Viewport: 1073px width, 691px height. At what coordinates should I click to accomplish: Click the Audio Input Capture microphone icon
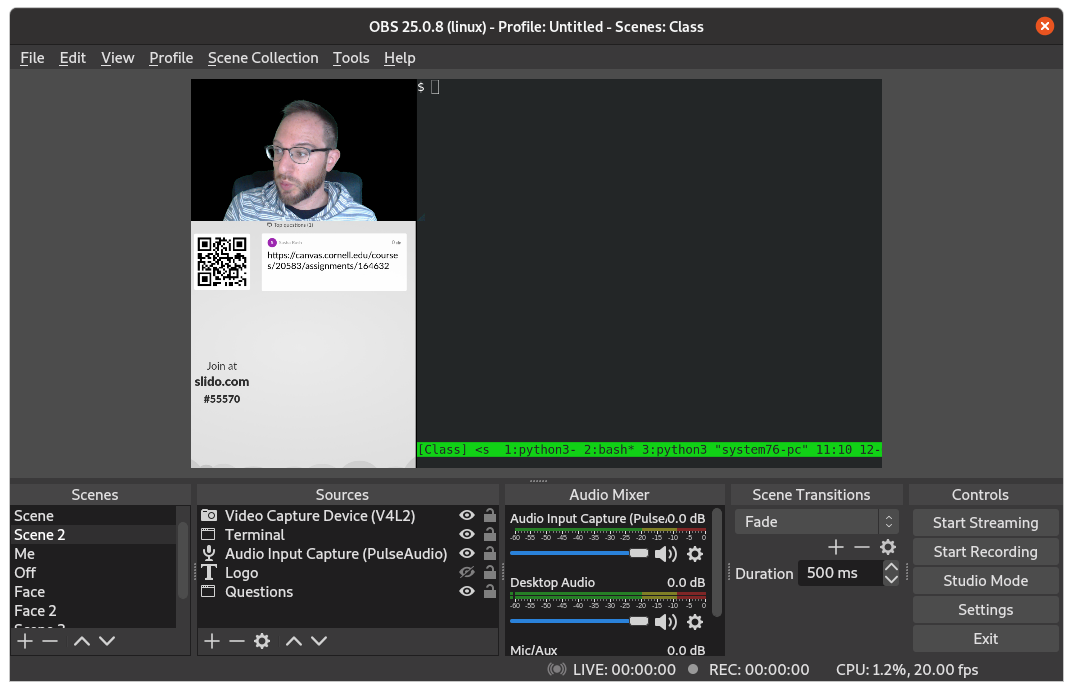tap(209, 553)
